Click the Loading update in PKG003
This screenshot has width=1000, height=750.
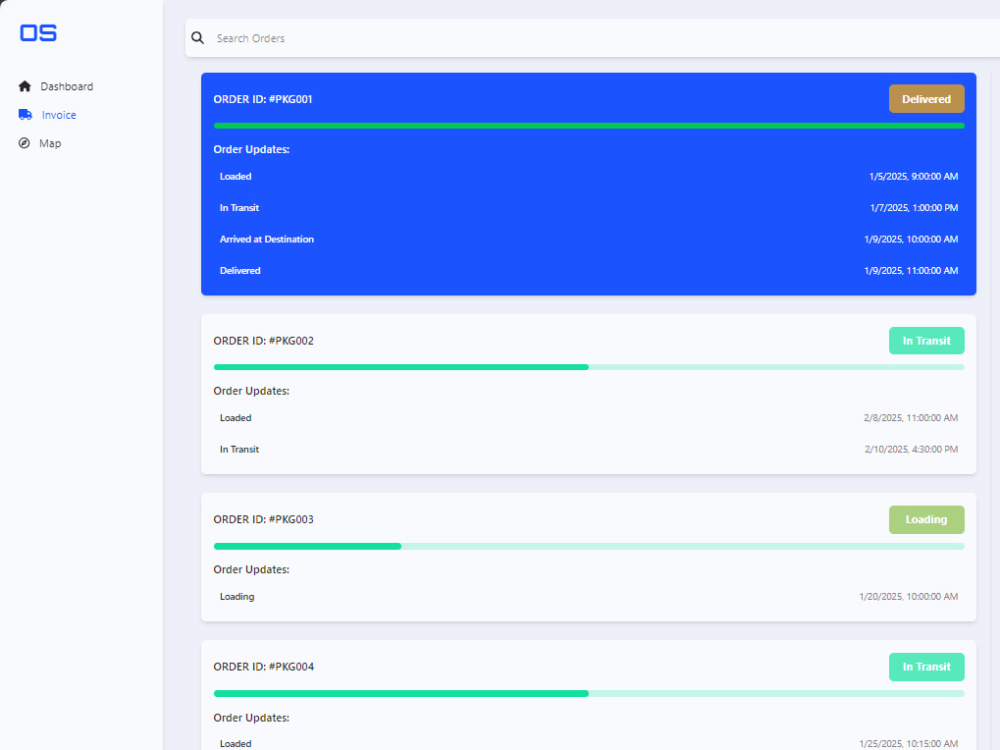click(x=237, y=596)
